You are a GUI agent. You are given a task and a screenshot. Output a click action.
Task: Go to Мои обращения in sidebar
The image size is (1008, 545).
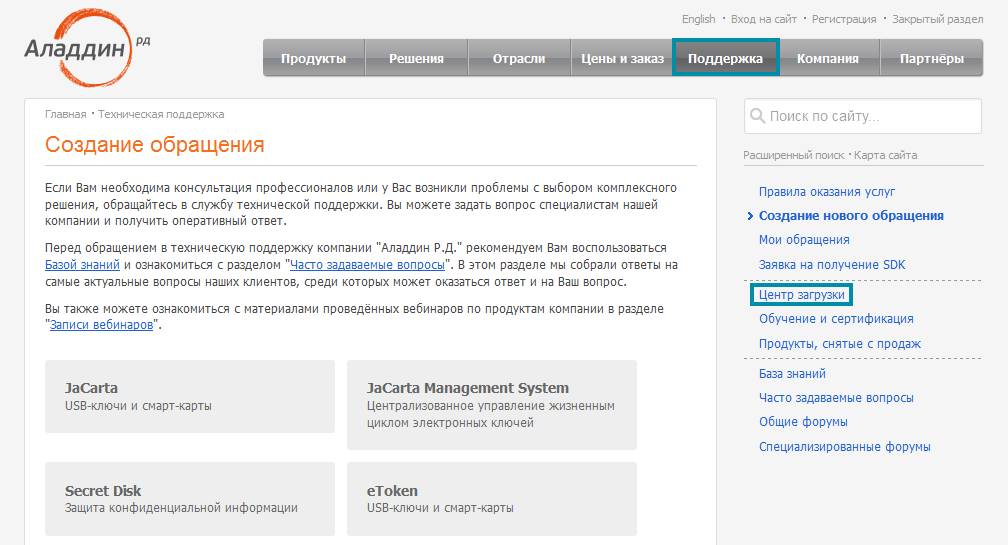(804, 240)
